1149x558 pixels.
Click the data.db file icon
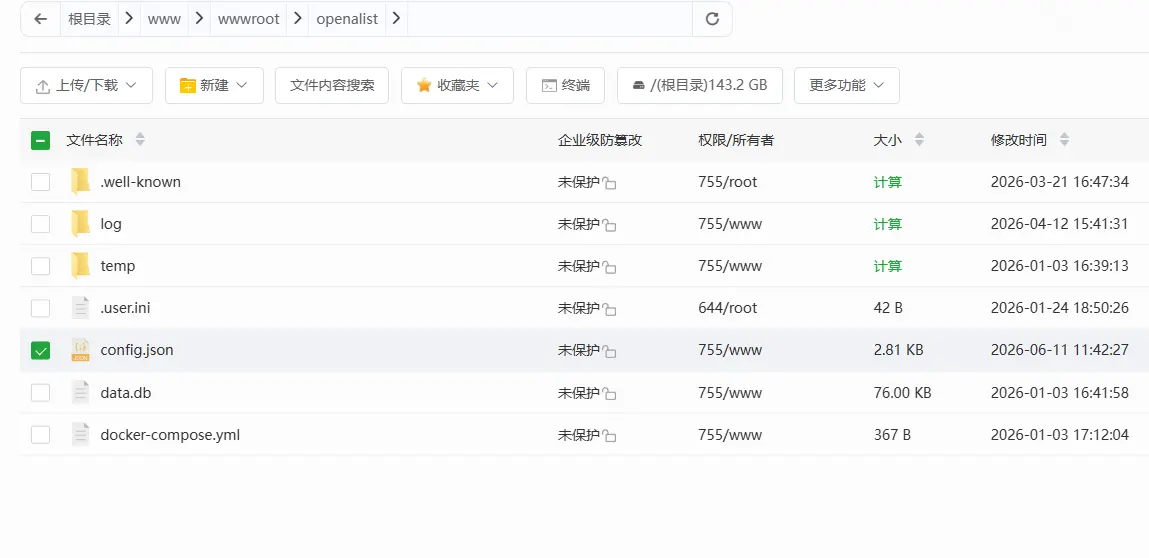81,393
